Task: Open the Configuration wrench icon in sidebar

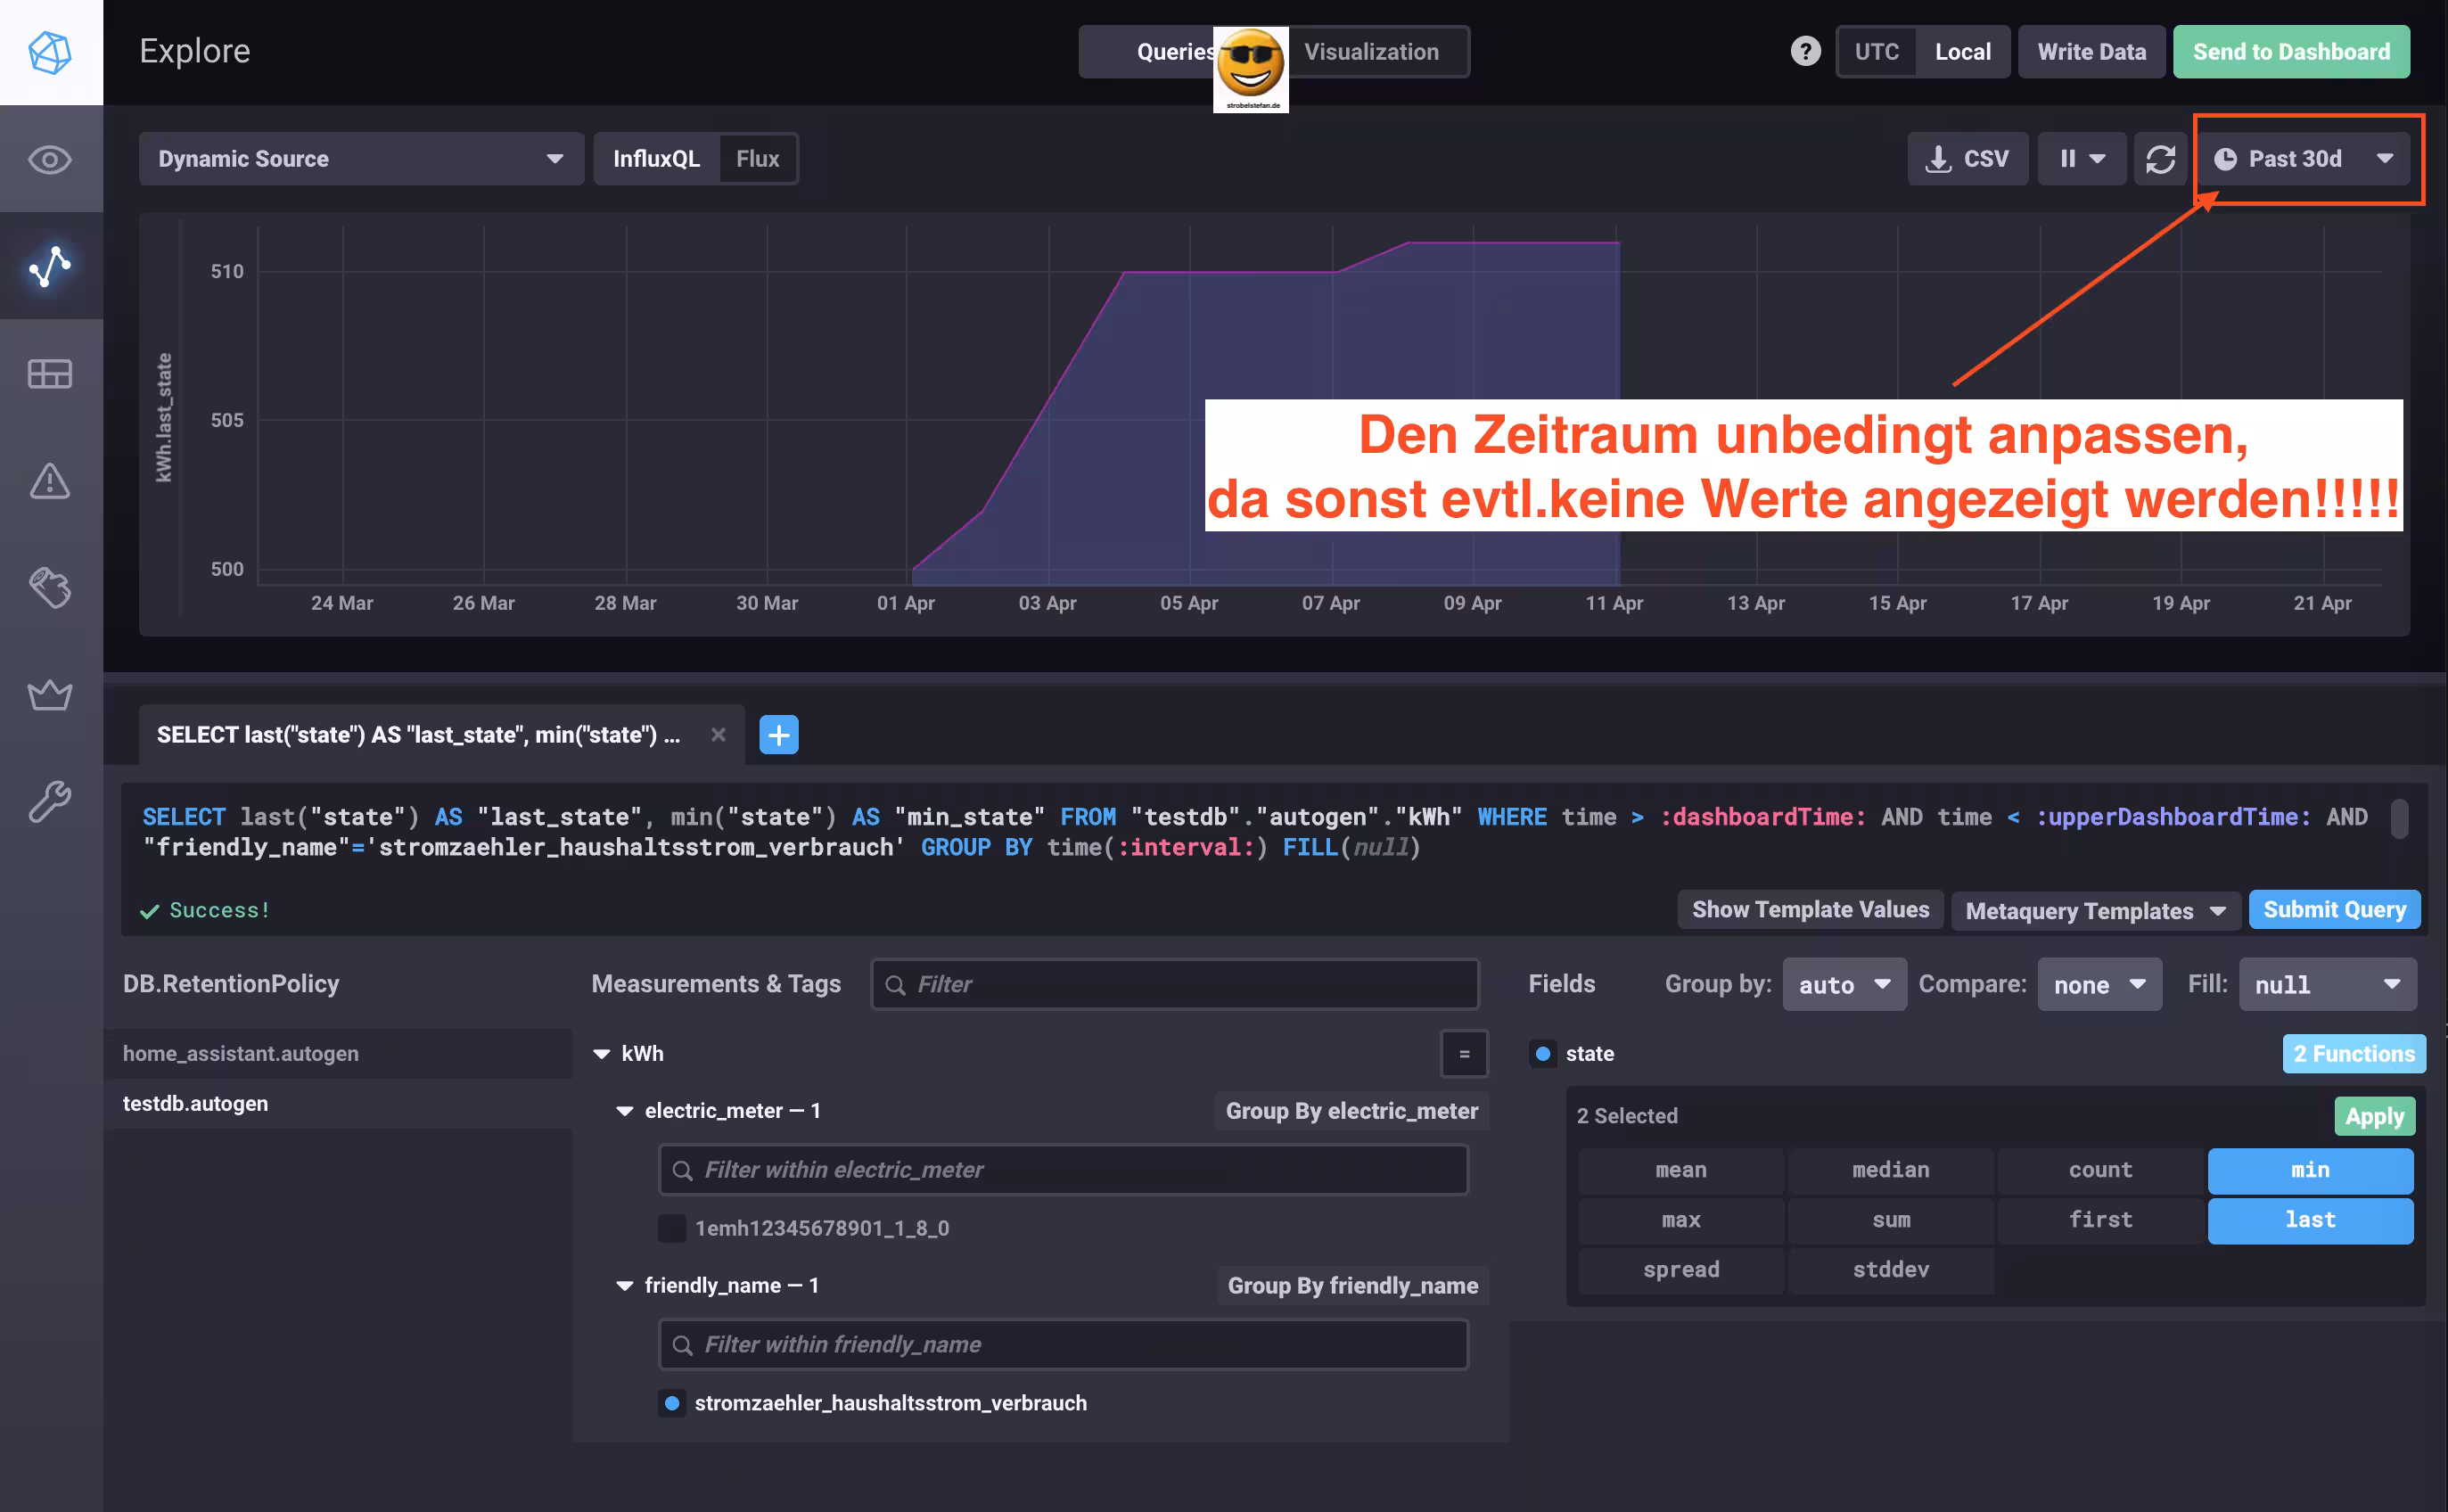Action: [50, 800]
